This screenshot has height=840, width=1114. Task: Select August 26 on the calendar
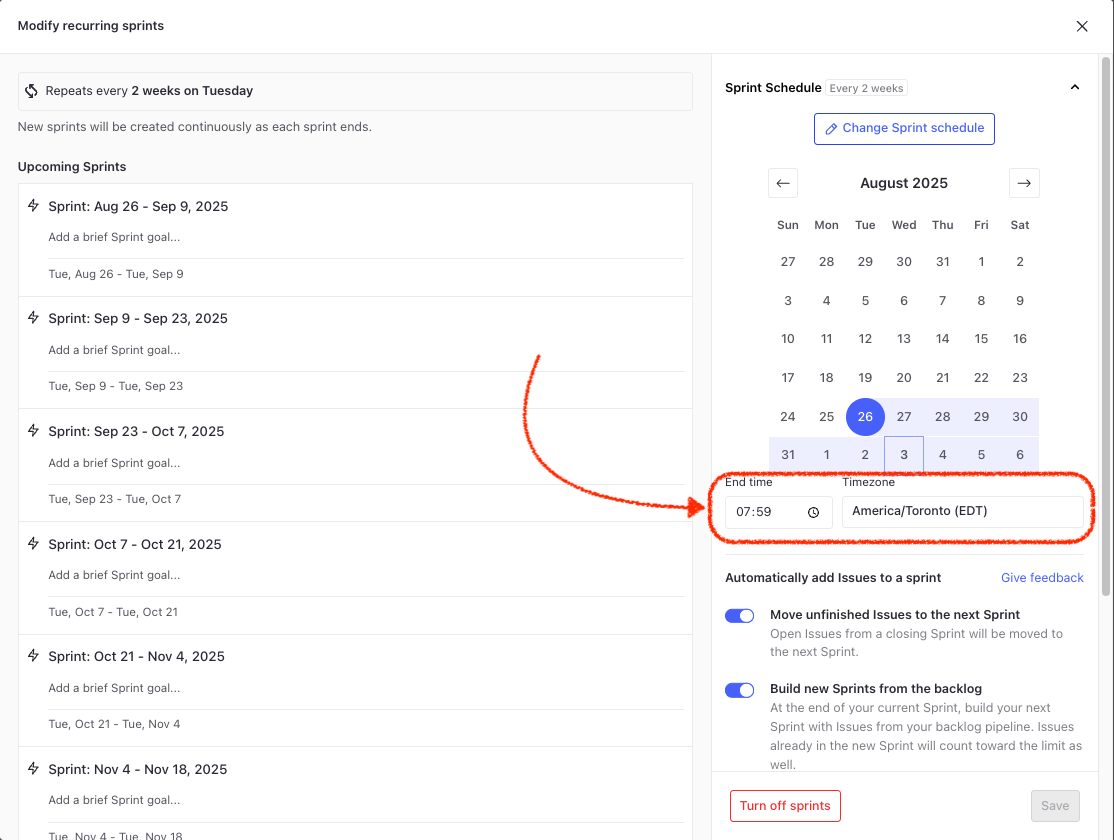click(x=865, y=417)
